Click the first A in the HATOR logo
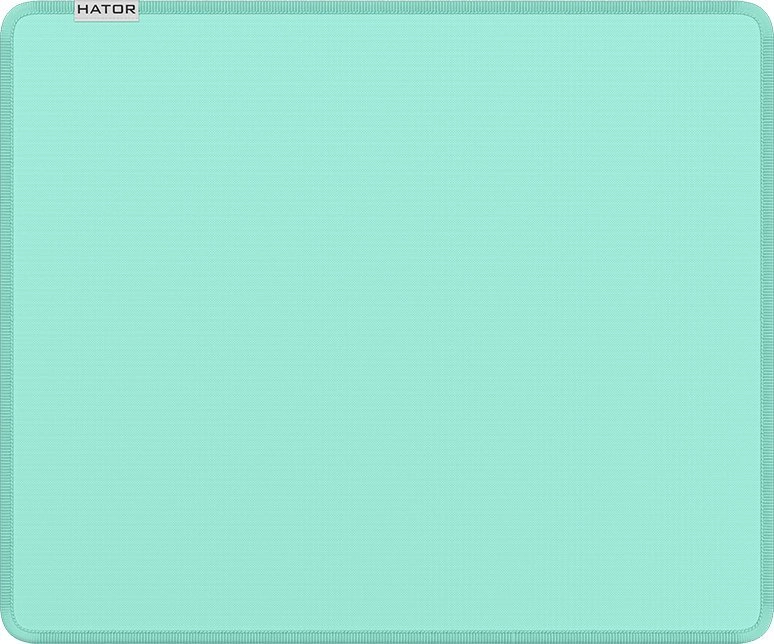This screenshot has width=774, height=644. (95, 9)
